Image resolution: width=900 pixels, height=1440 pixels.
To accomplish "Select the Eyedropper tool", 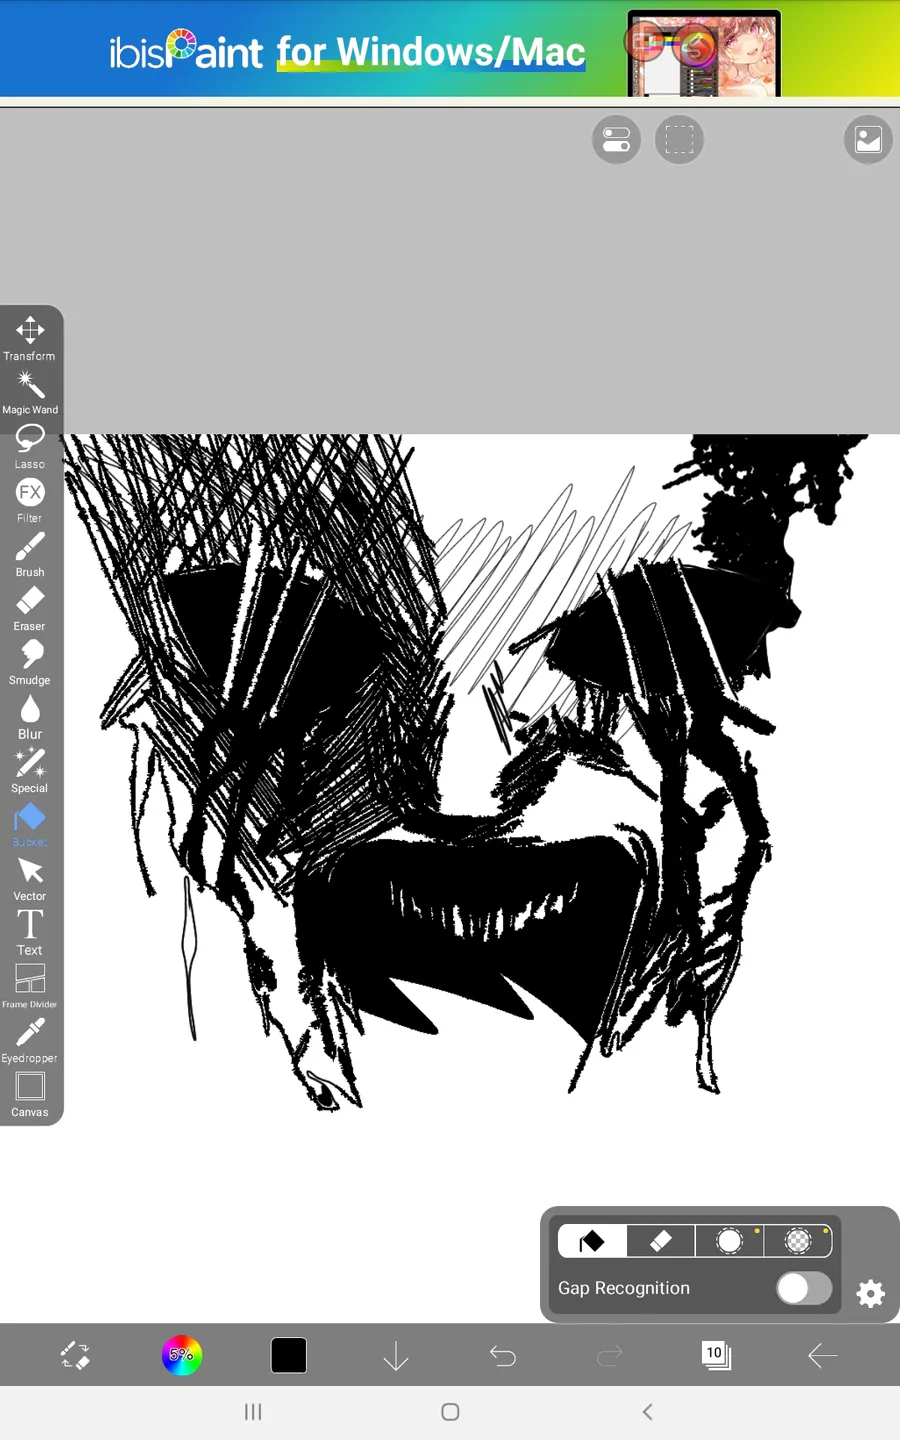I will click(x=30, y=1041).
